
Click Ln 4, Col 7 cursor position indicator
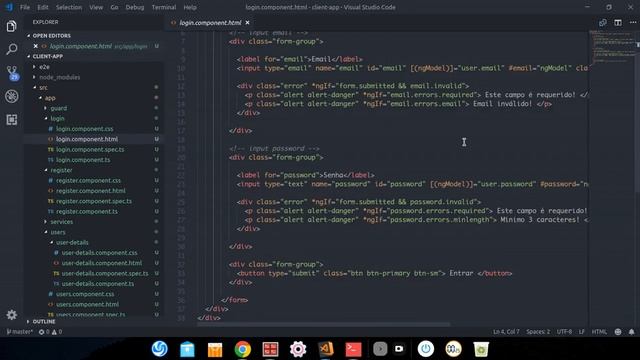(506, 332)
